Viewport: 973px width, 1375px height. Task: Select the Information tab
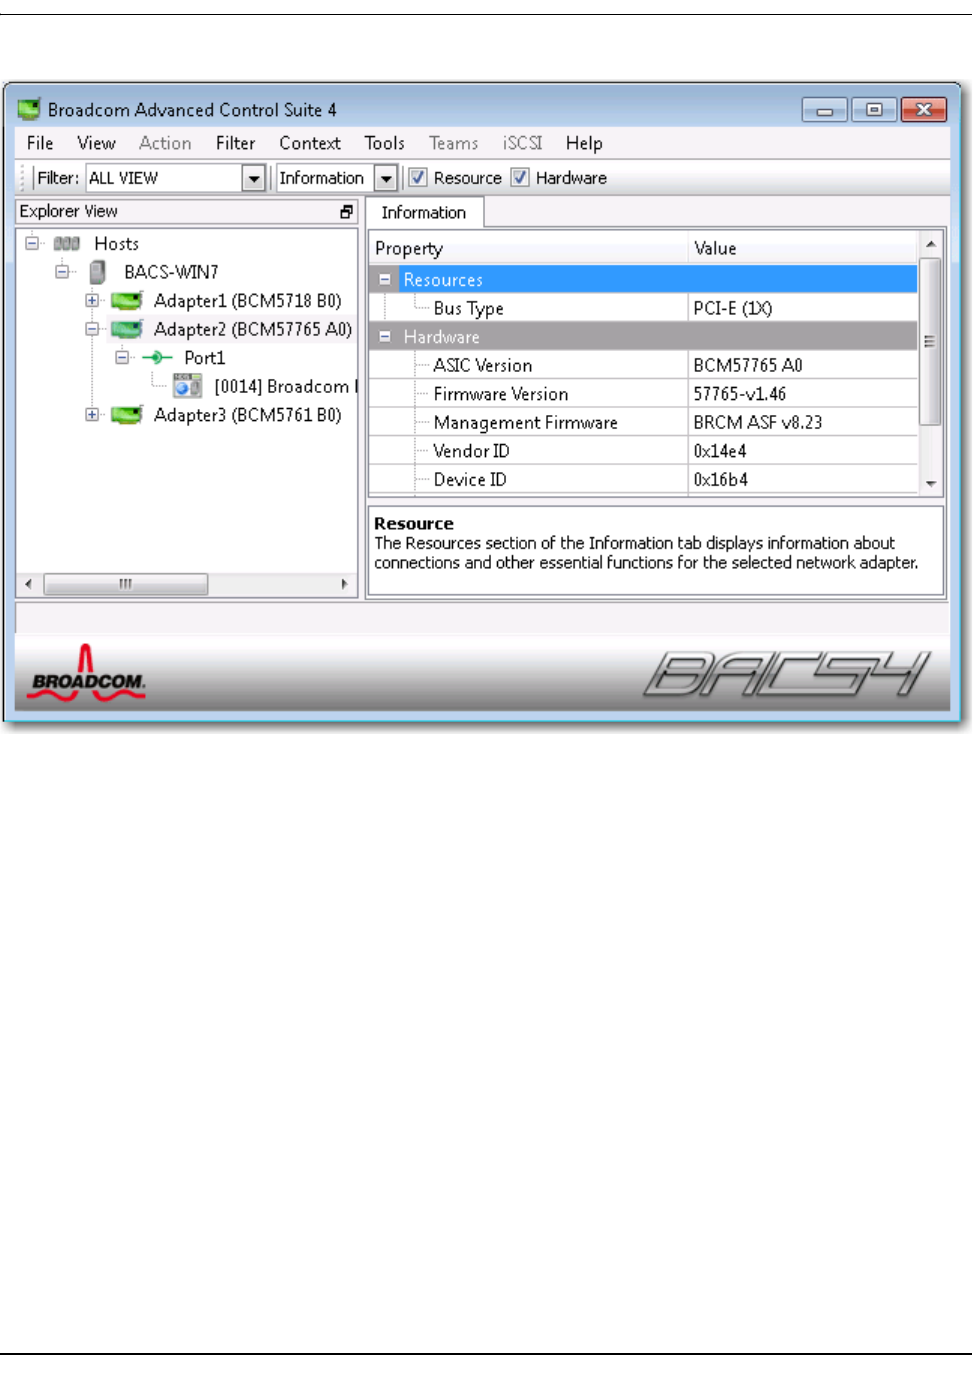[424, 212]
